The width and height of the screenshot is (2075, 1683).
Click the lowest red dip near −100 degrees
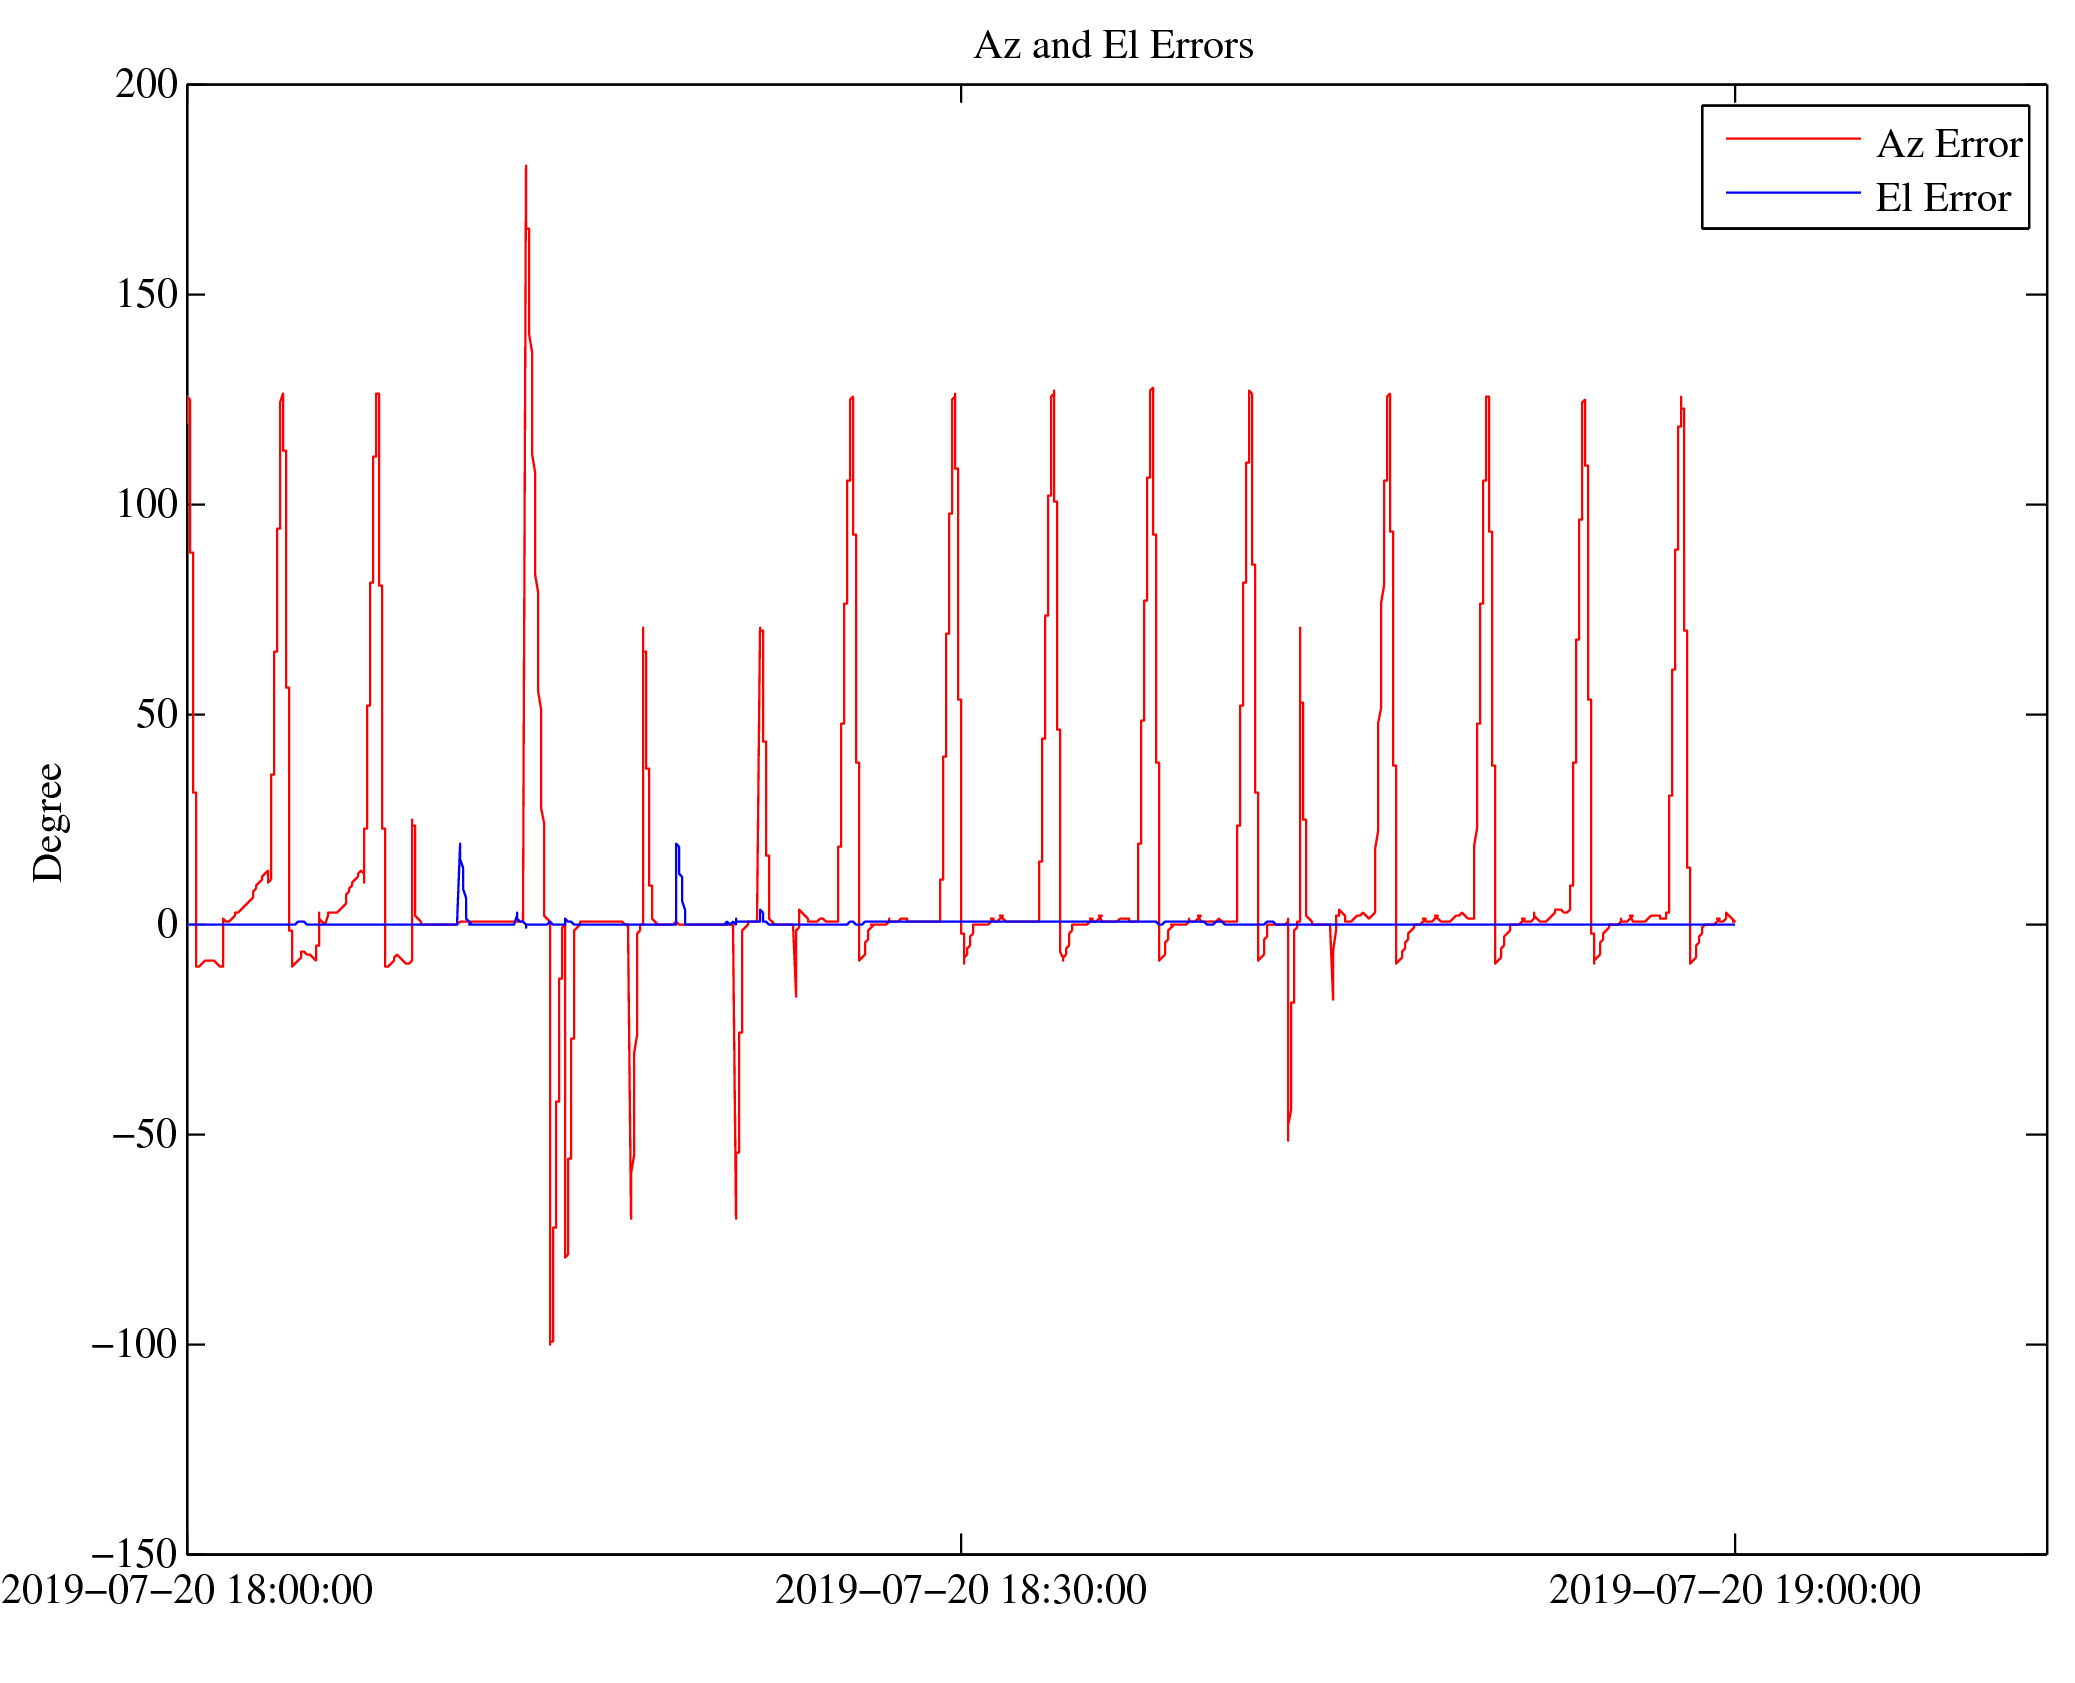[550, 1340]
